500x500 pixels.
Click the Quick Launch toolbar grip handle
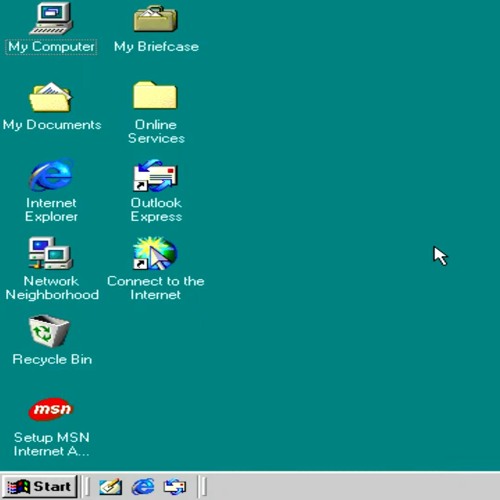(86, 487)
